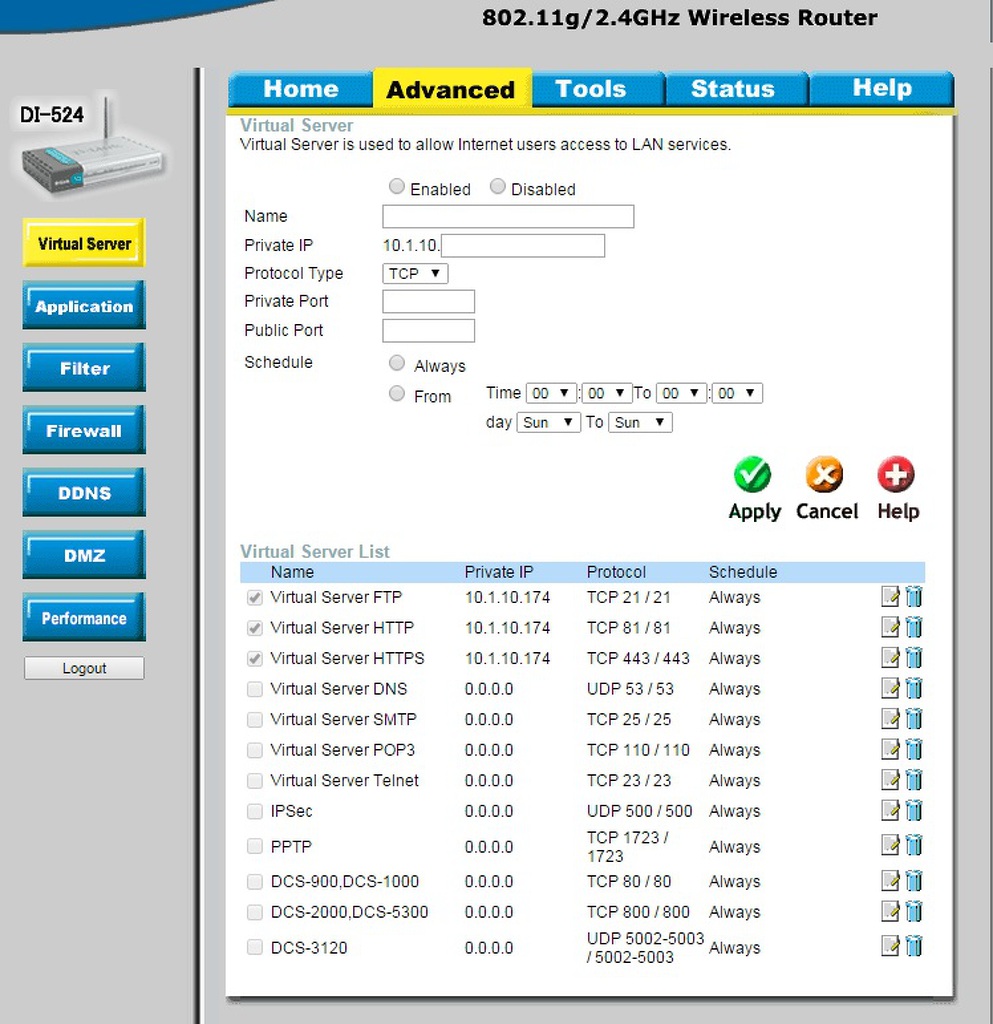The height and width of the screenshot is (1024, 993).
Task: Check the IPSec checkbox
Action: click(255, 811)
